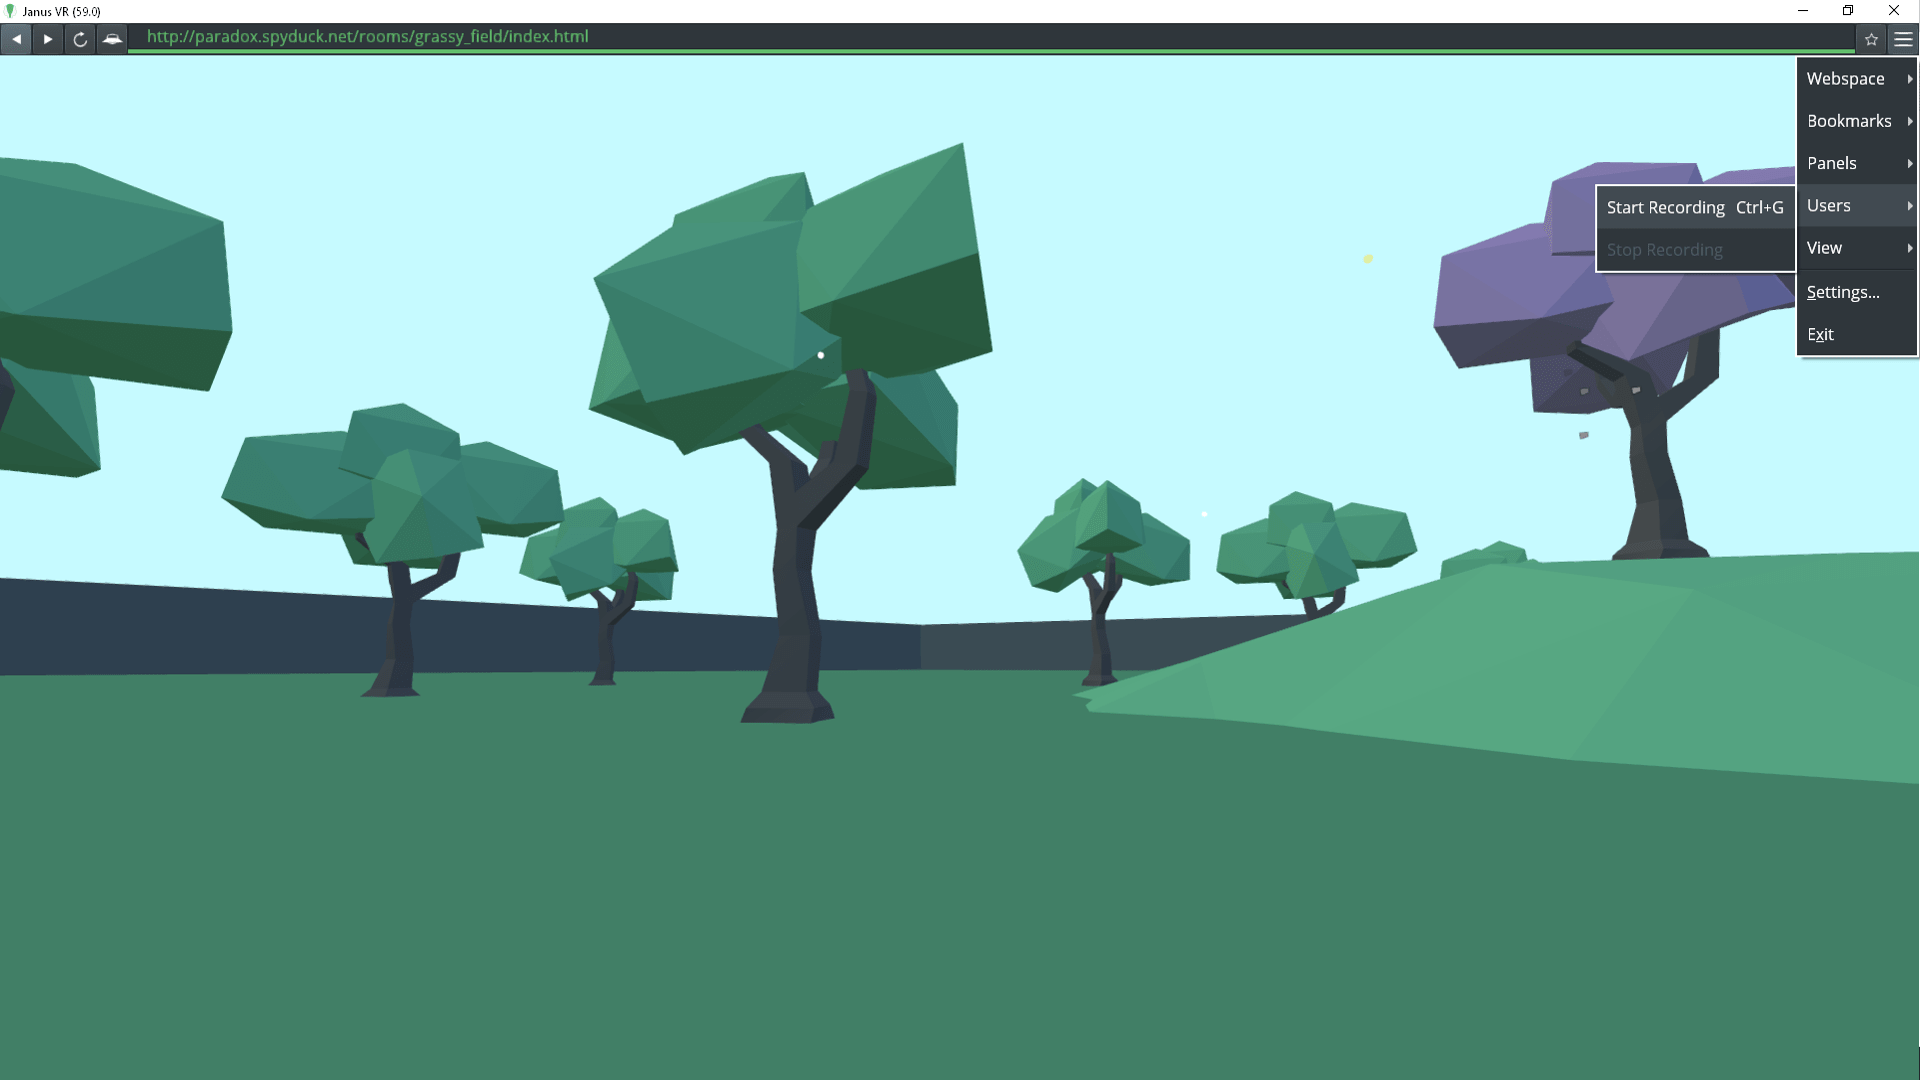Restore down the Janus VR window
The image size is (1920, 1080).
1848,11
